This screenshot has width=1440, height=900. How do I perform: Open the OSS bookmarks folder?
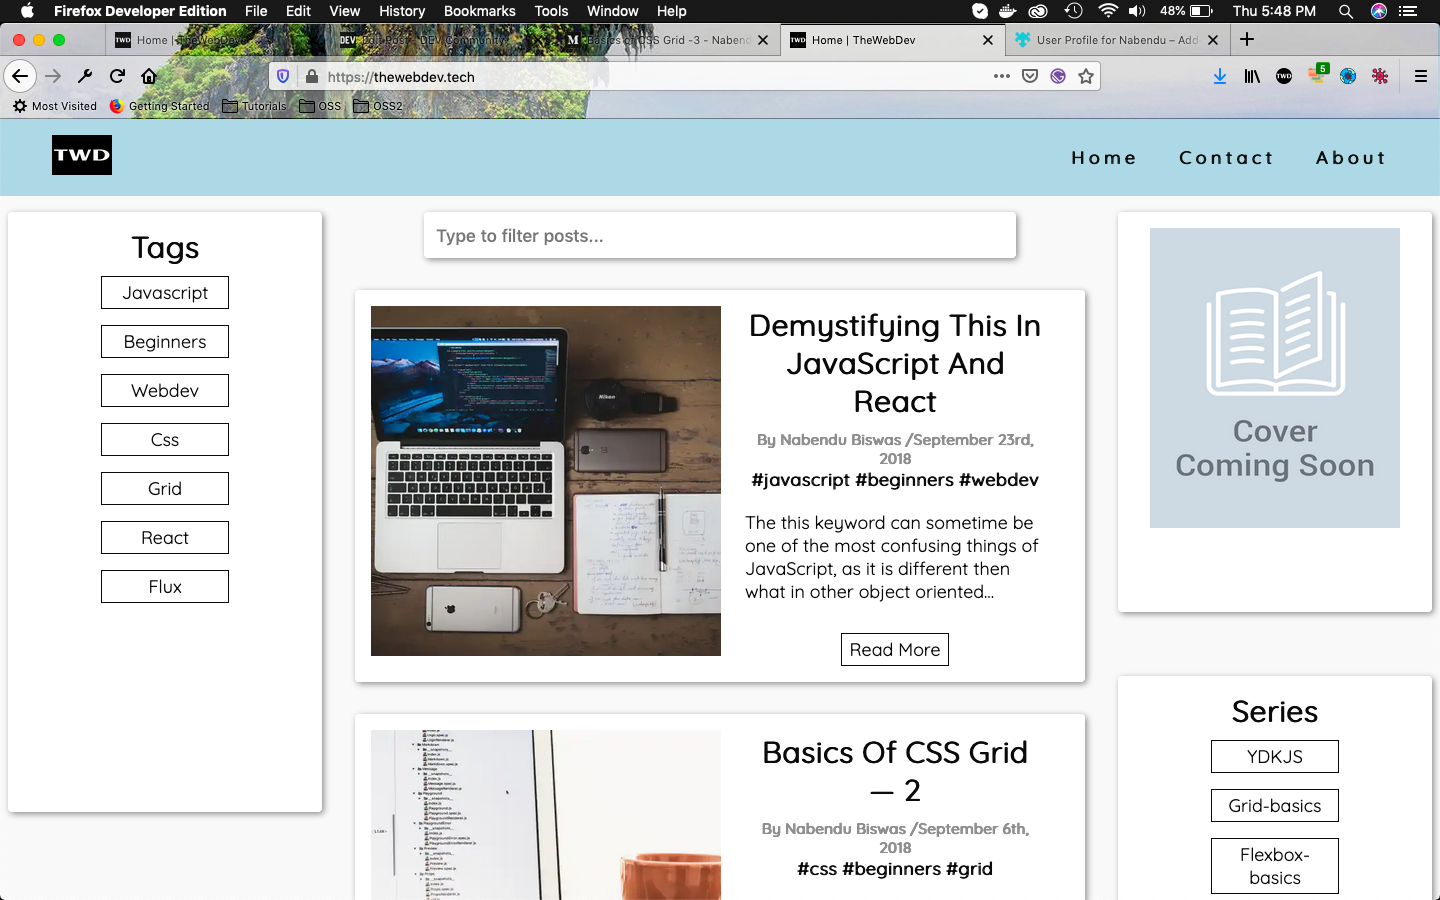pos(320,106)
